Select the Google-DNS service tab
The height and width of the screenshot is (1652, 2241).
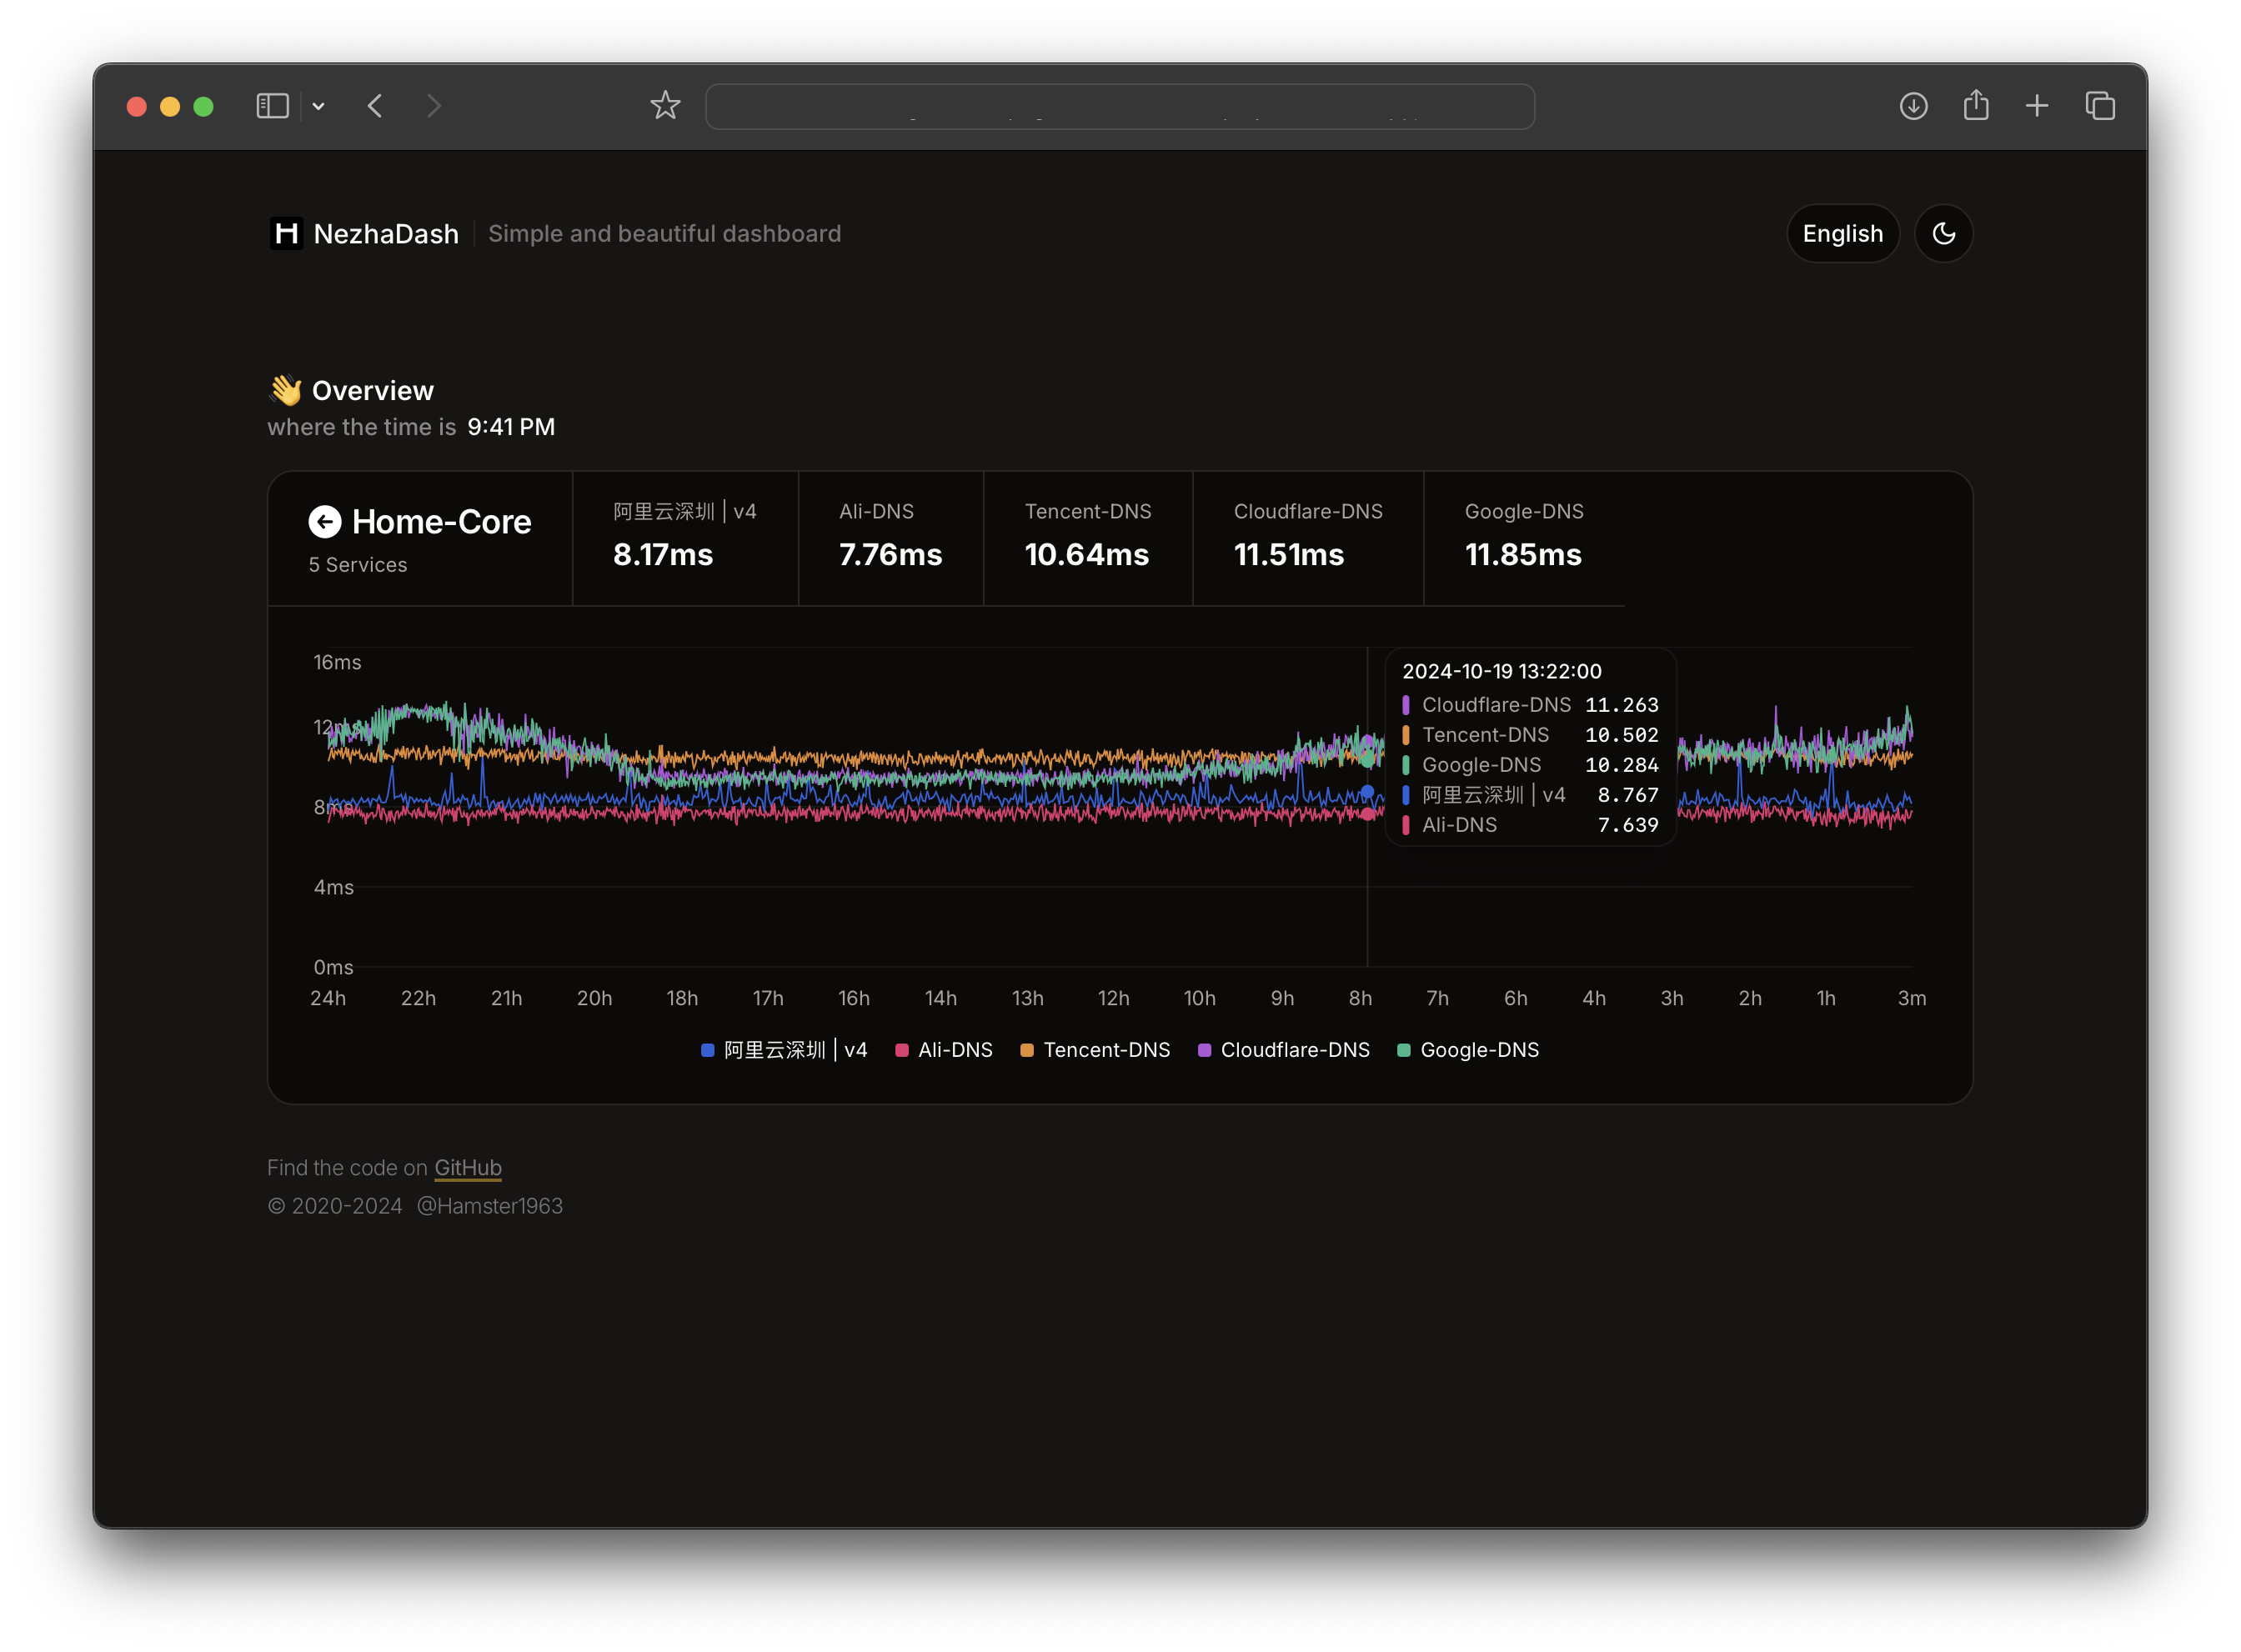1522,538
